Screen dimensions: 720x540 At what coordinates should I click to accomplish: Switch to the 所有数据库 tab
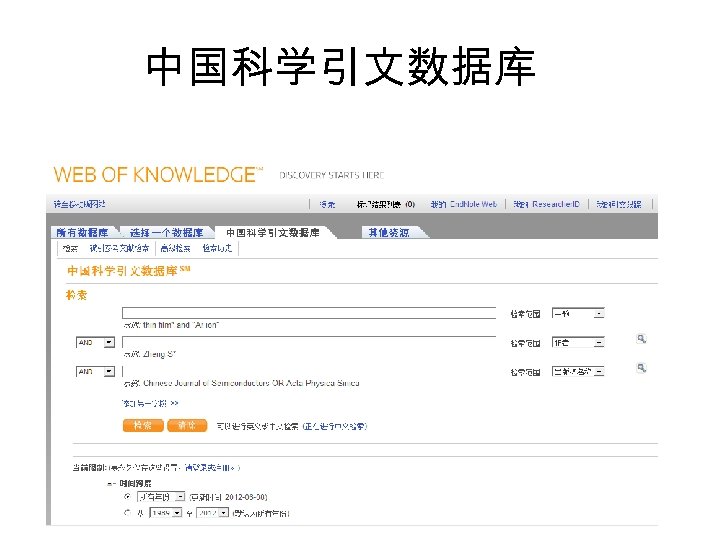(x=83, y=233)
